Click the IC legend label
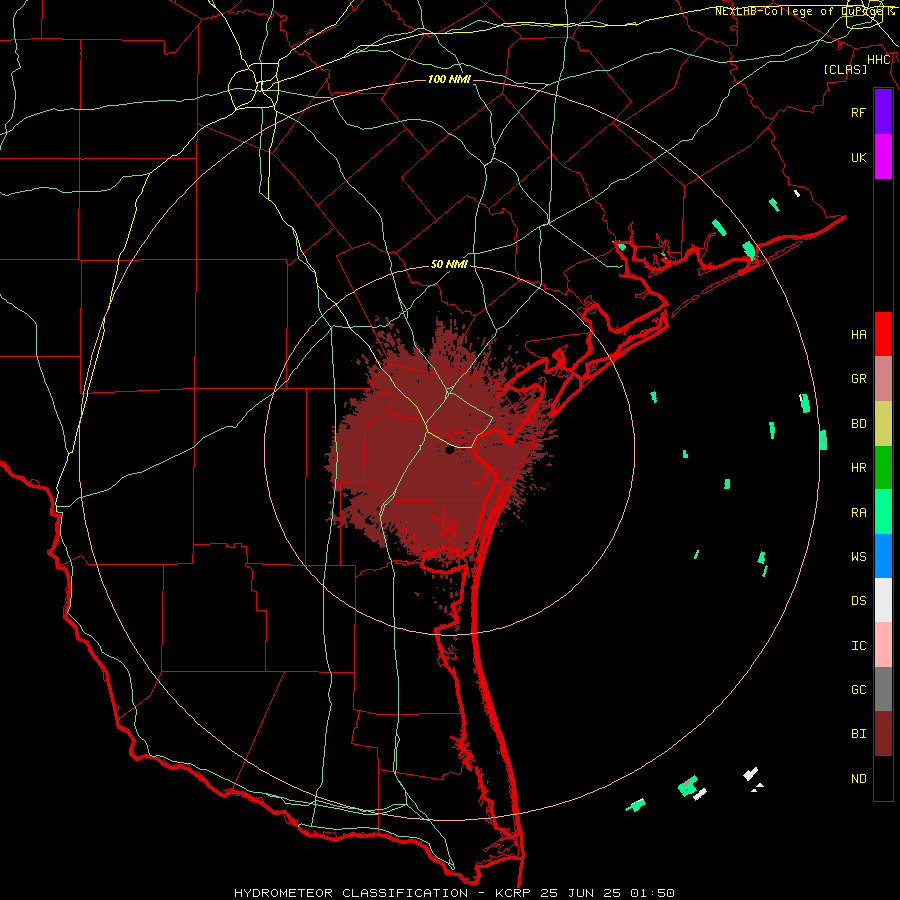The image size is (900, 900). (x=858, y=646)
